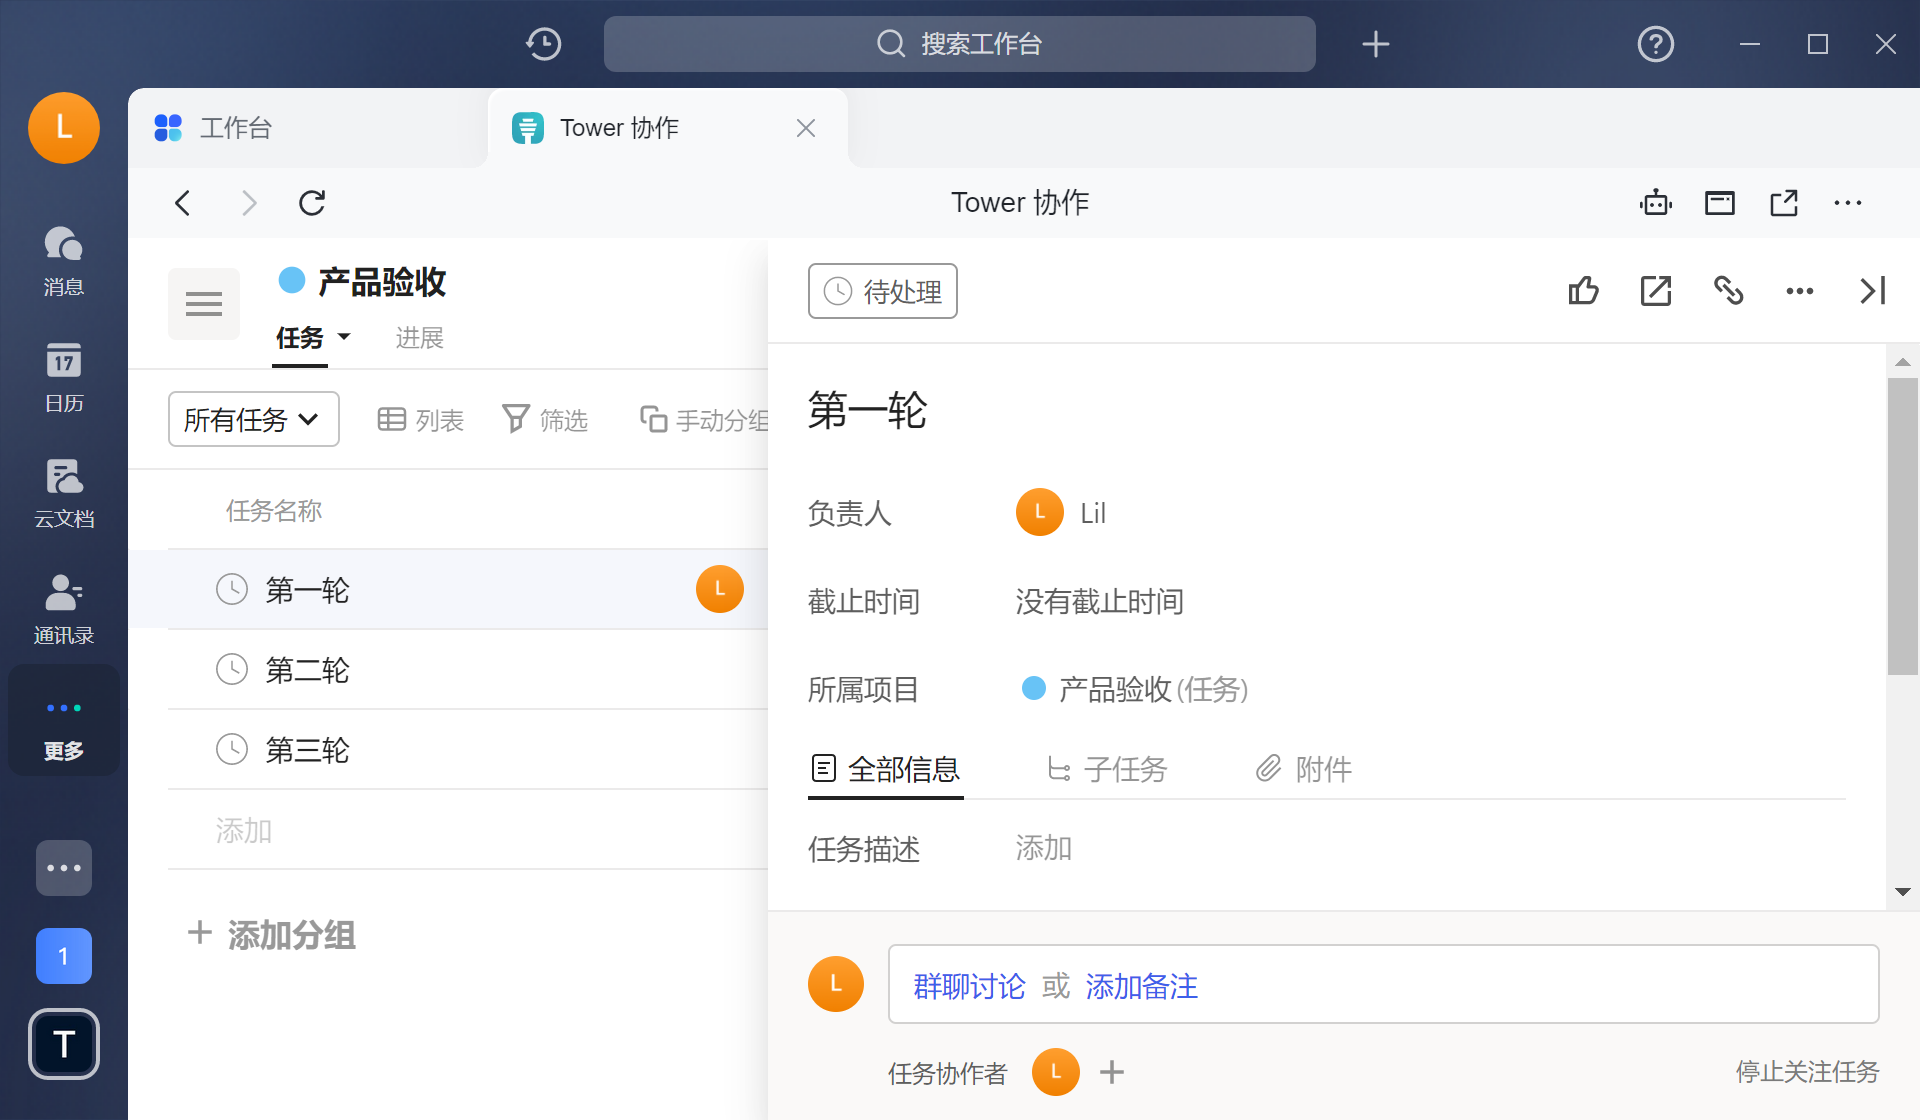Image resolution: width=1920 pixels, height=1120 pixels.
Task: Add a collaborator with the plus button
Action: (x=1112, y=1072)
